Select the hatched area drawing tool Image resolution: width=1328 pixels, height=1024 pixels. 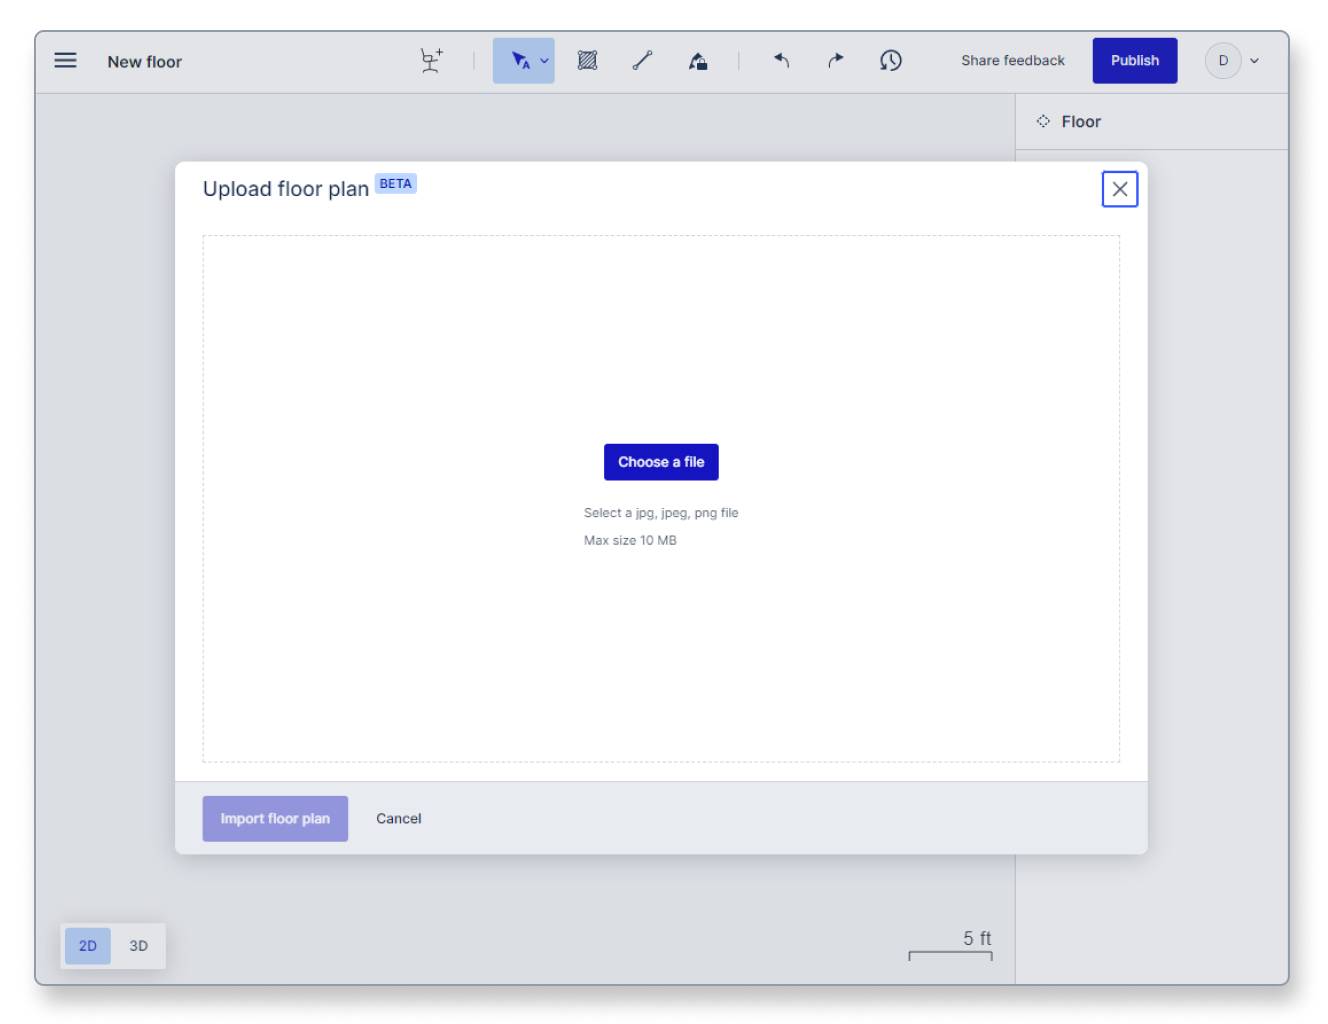(587, 61)
